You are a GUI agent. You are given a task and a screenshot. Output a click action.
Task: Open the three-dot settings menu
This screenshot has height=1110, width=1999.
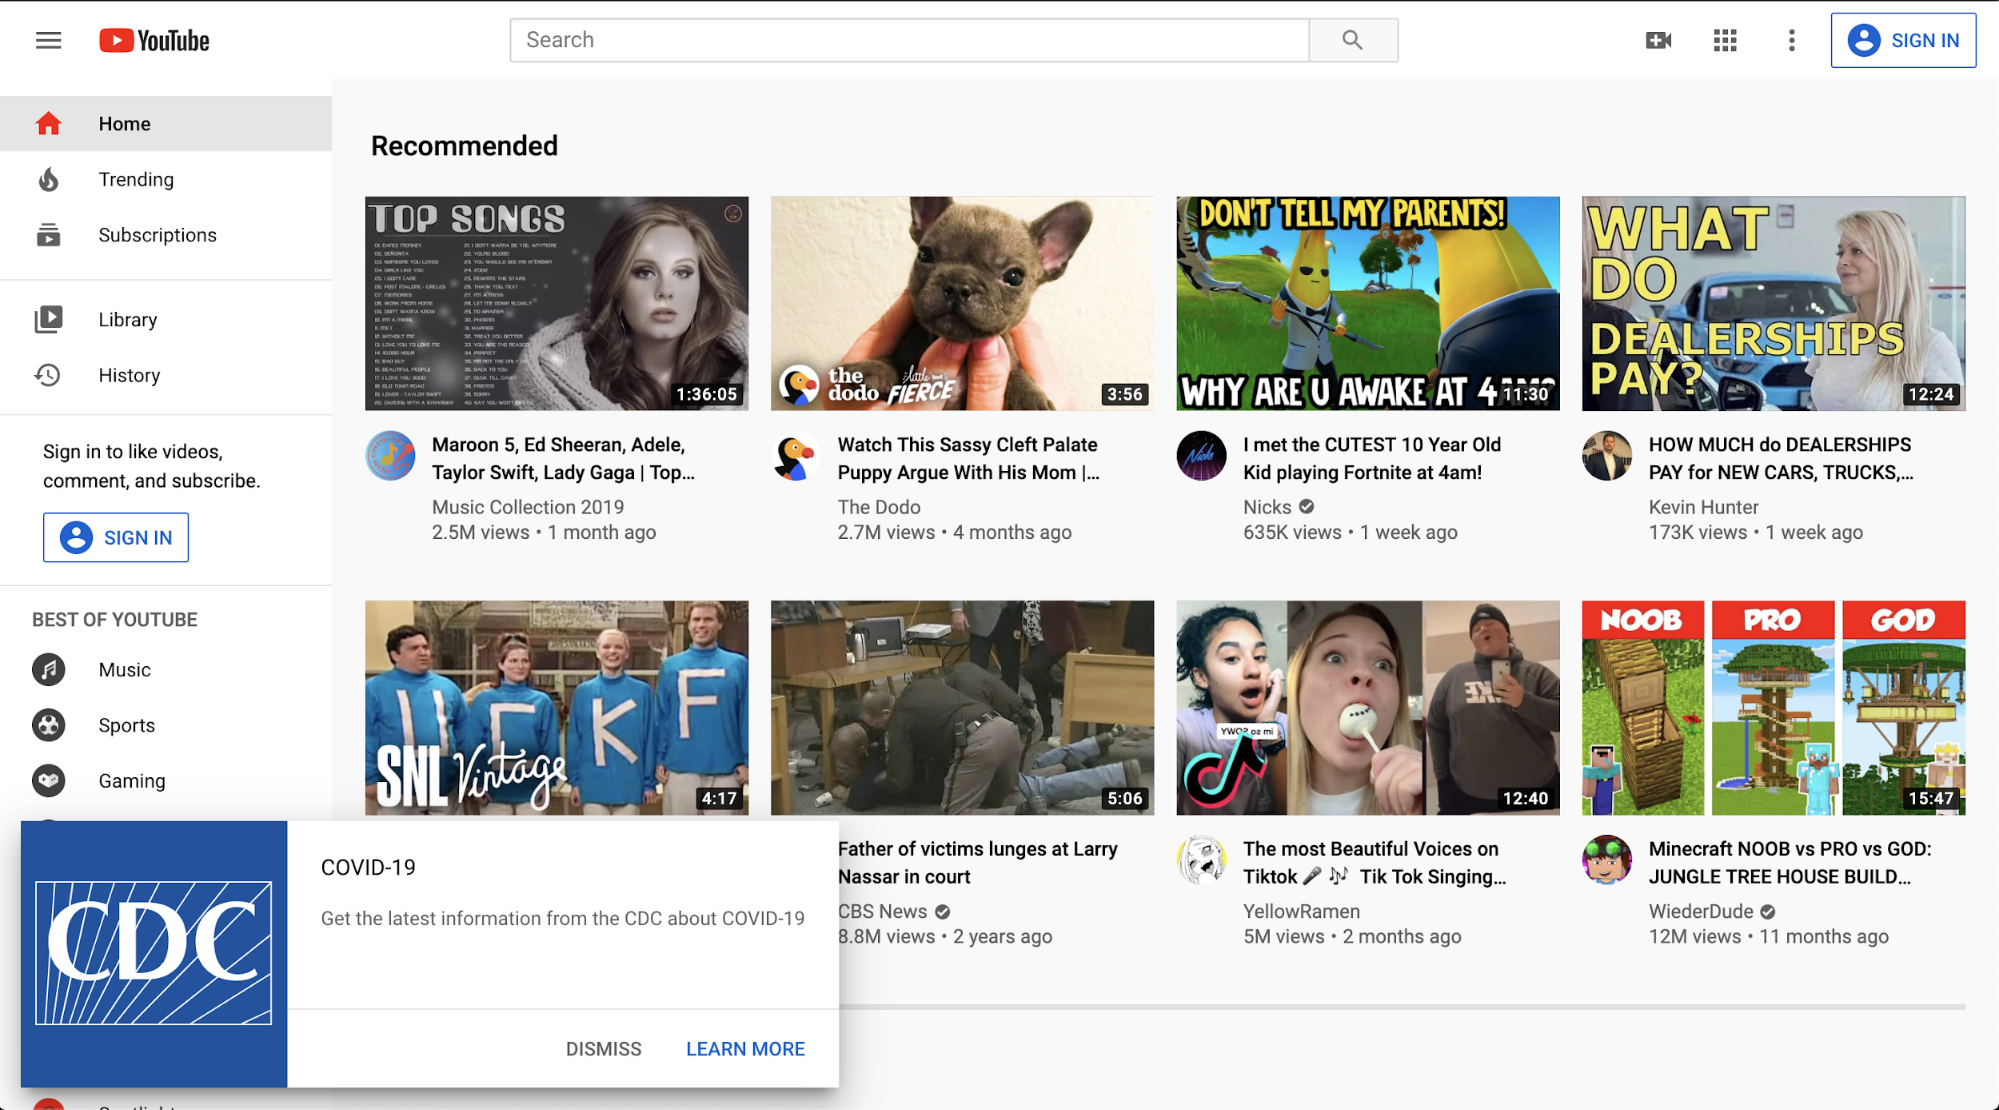tap(1791, 40)
